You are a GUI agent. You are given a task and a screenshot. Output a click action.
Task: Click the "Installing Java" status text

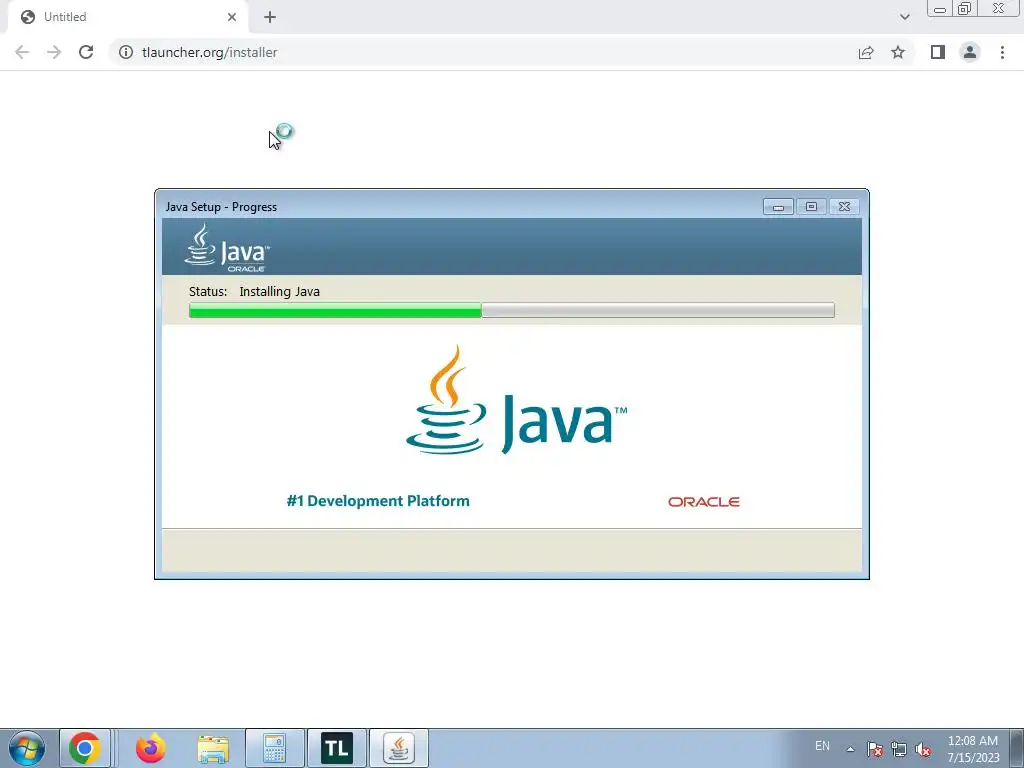coord(280,292)
